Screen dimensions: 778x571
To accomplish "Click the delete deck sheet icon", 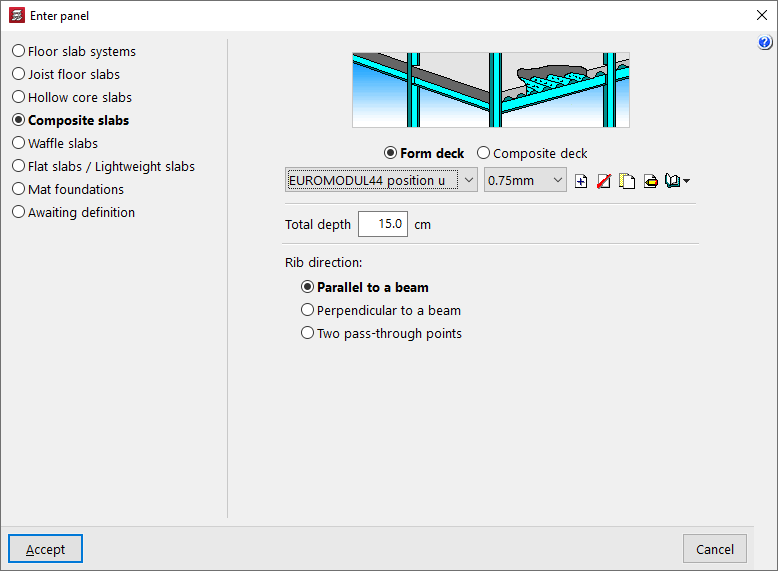I will coord(603,181).
